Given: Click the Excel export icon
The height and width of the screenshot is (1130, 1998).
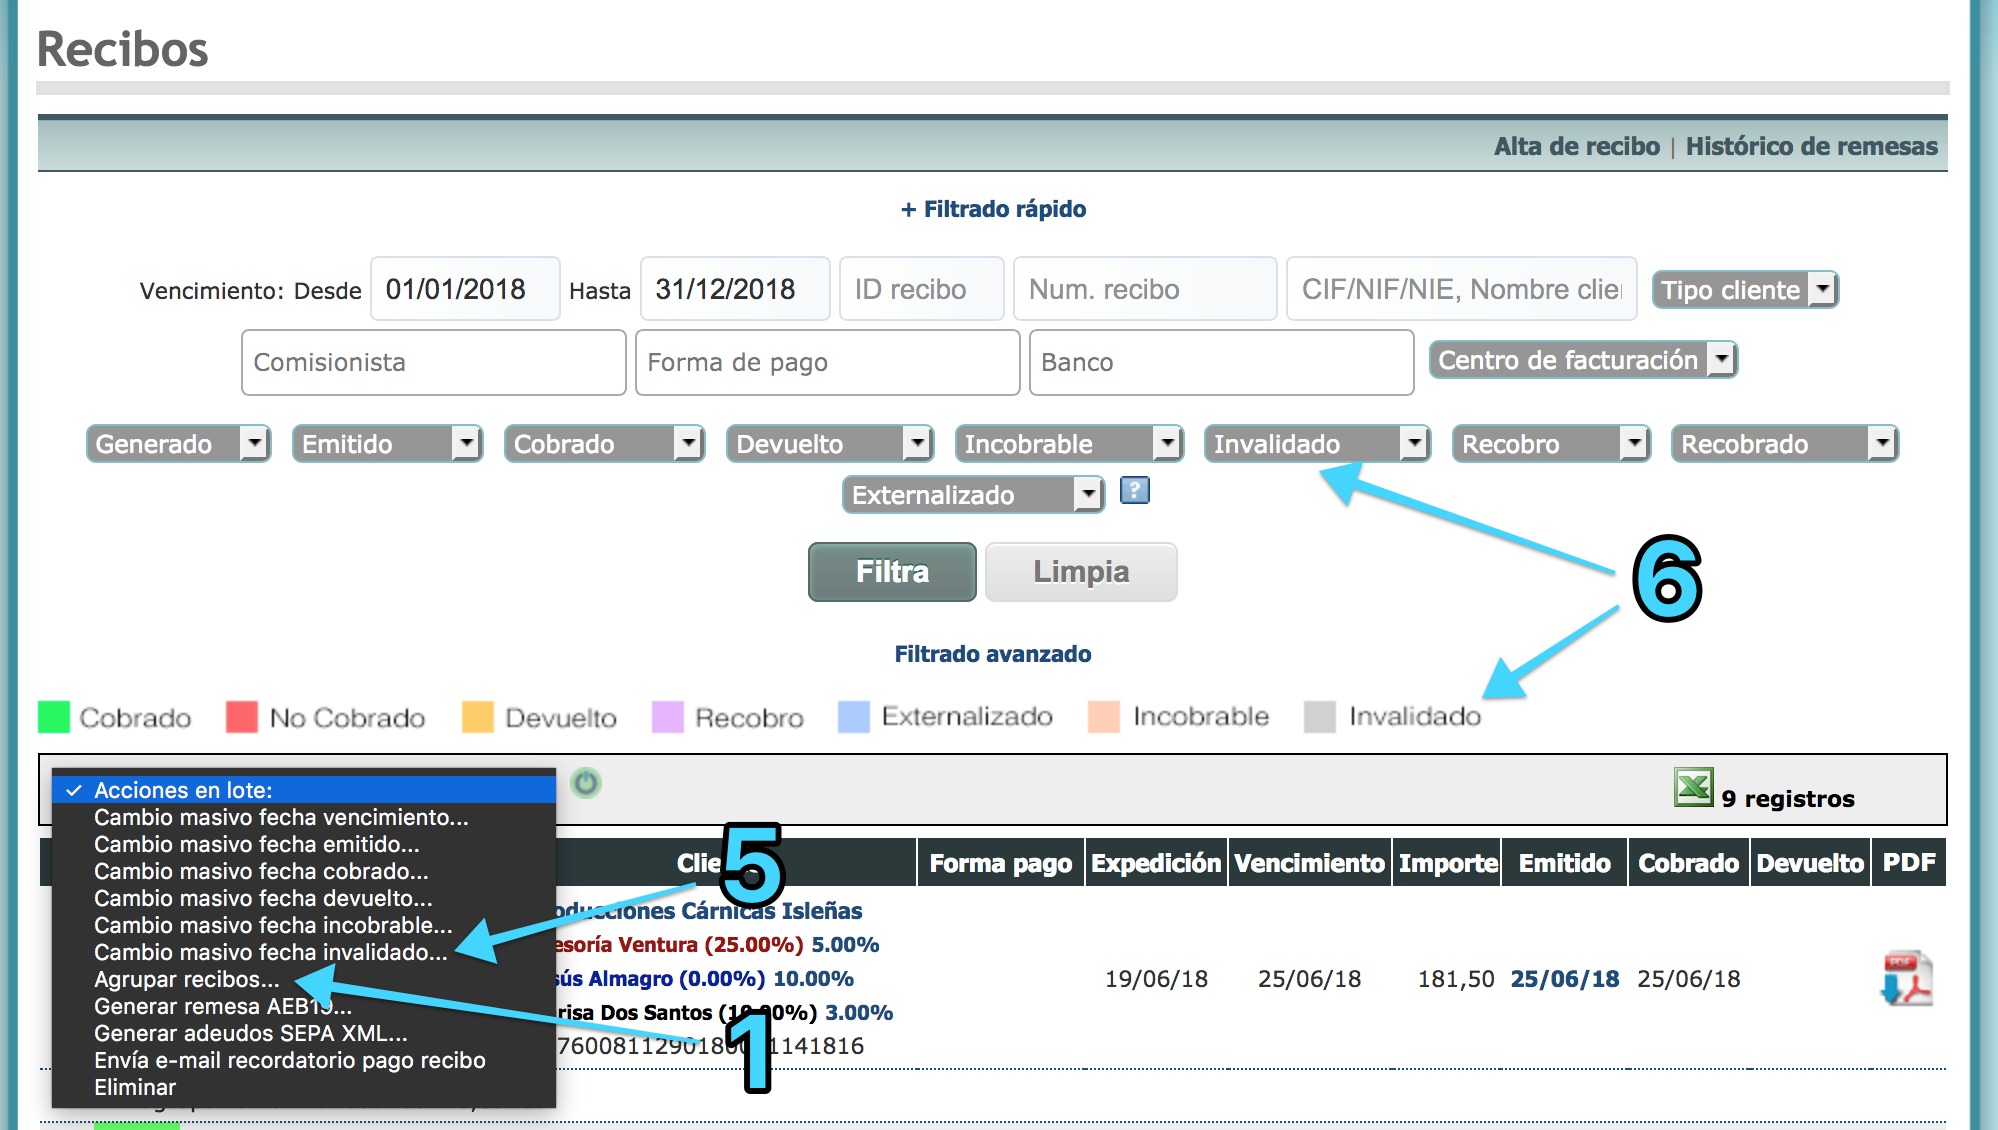Looking at the screenshot, I should (1693, 787).
